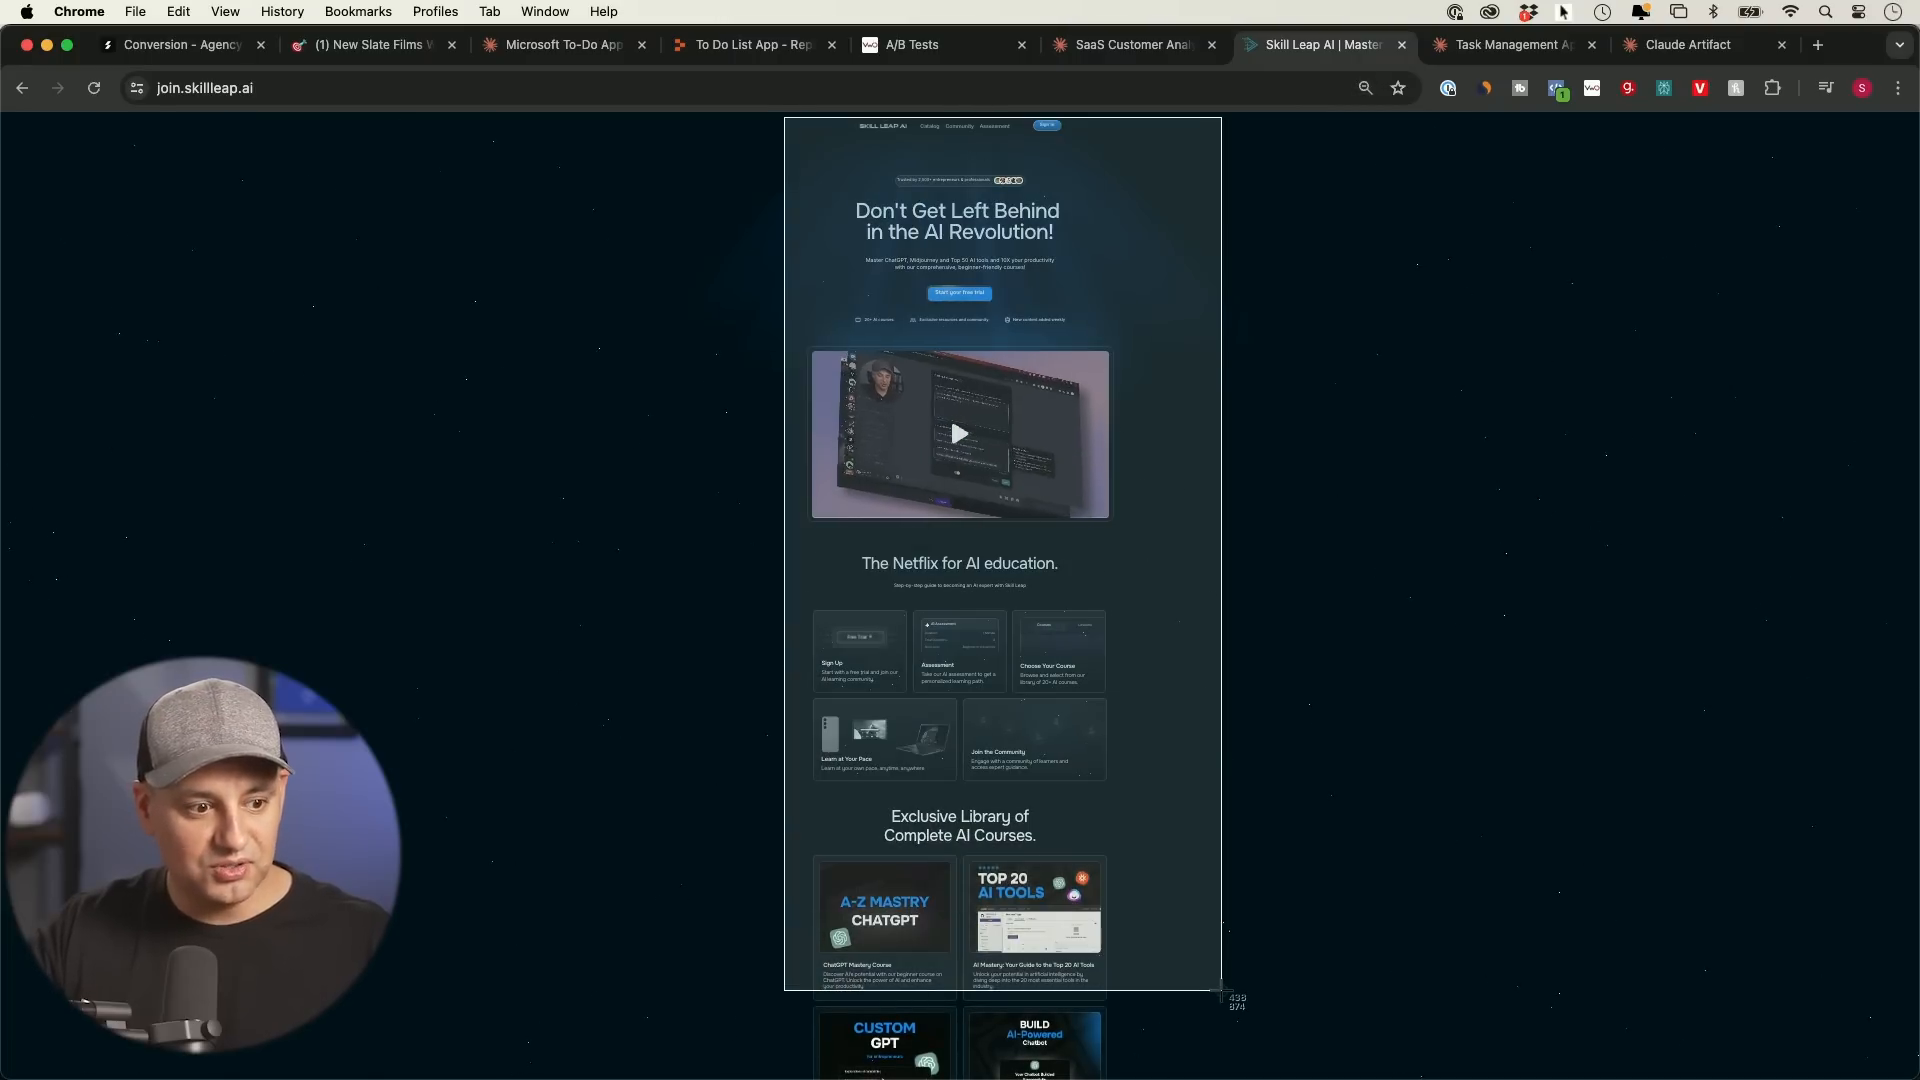Reload the join.skillleap.ai page
Screen dimensions: 1920x1080
pyautogui.click(x=94, y=88)
